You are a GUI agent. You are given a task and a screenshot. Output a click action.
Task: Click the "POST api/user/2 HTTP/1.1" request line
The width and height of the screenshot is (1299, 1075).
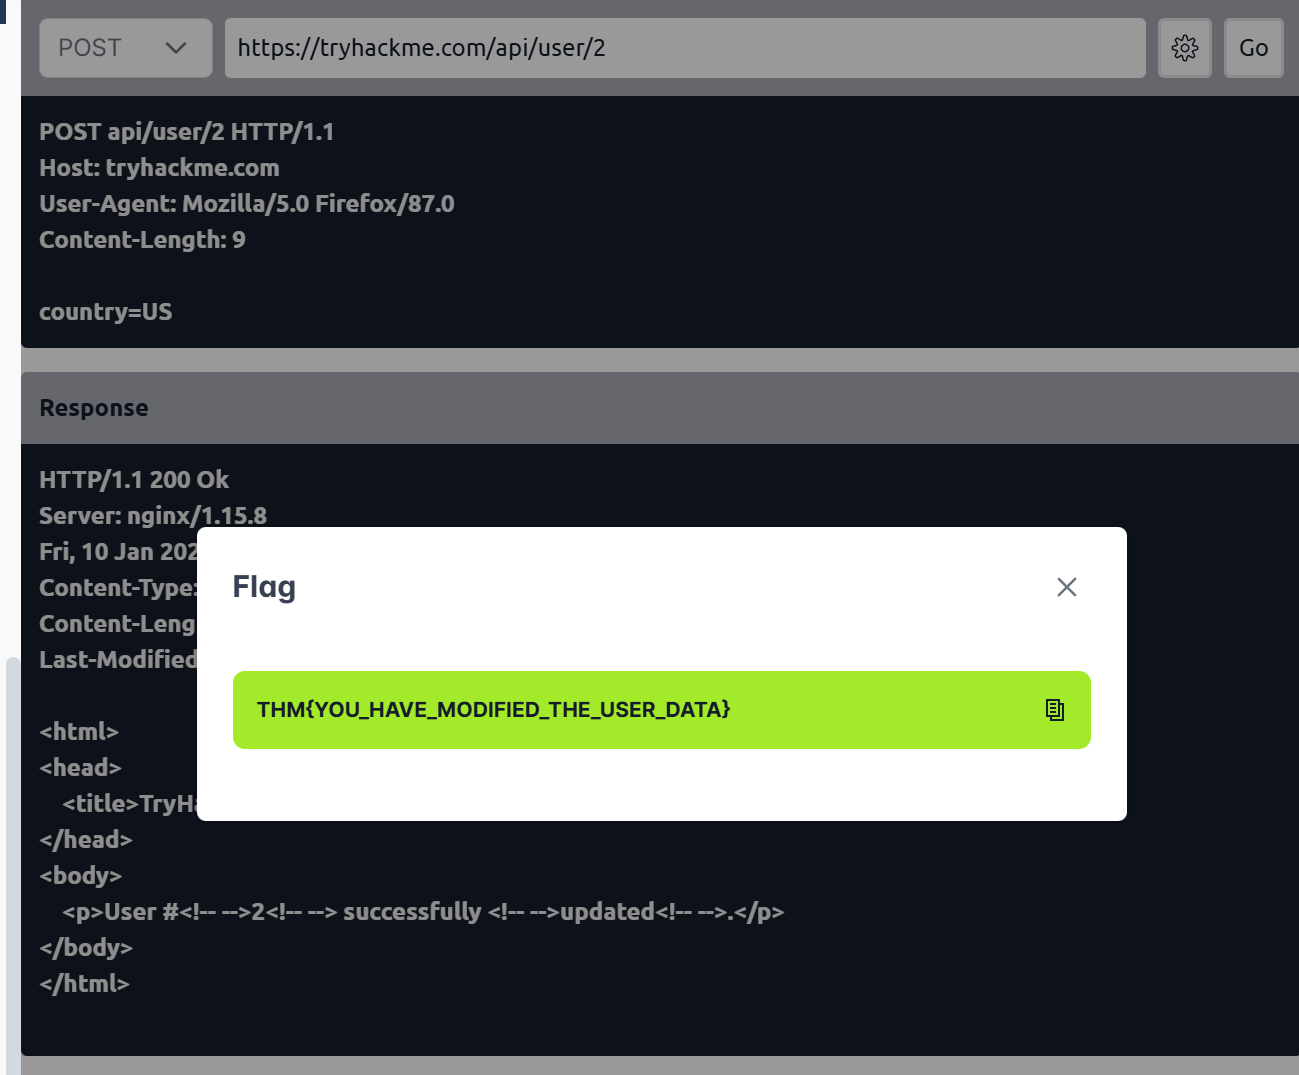pos(187,132)
